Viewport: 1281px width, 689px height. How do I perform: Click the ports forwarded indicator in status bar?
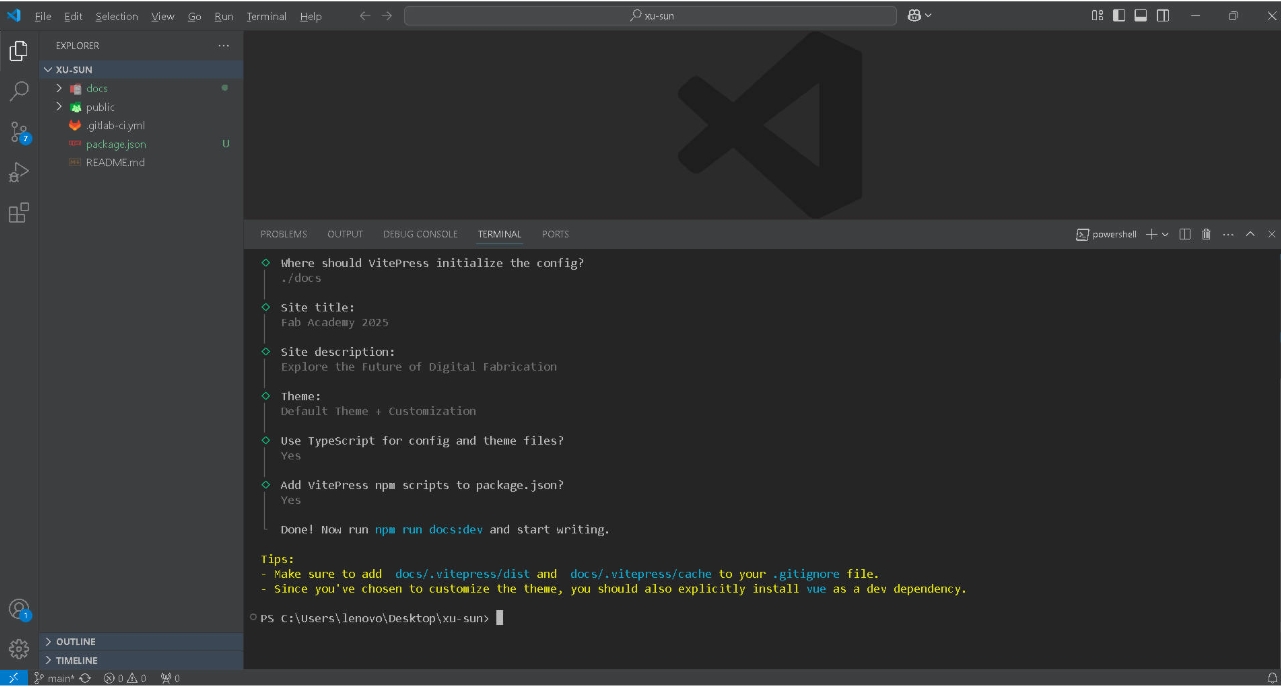point(170,678)
